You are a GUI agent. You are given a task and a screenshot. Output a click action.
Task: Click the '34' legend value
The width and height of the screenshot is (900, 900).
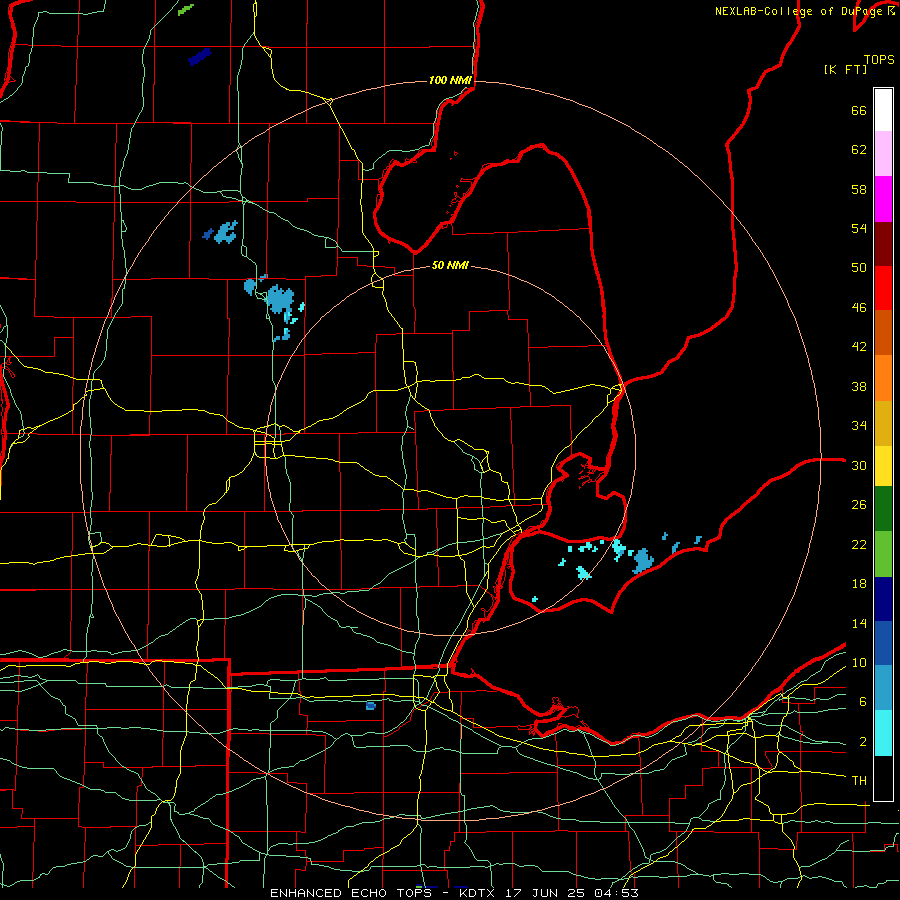tap(859, 426)
